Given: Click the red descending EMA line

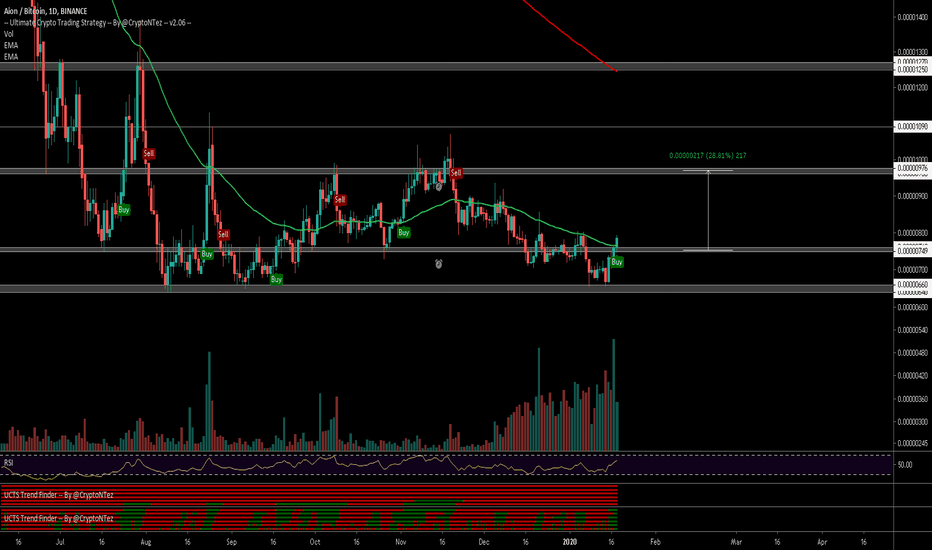Looking at the screenshot, I should pos(569,36).
